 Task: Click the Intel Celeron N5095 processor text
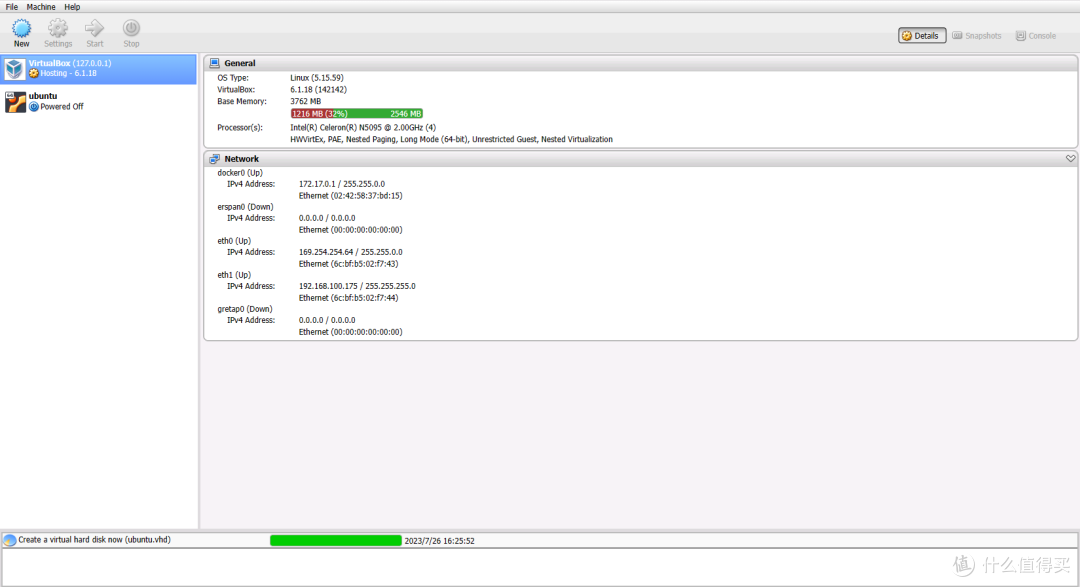[x=363, y=127]
